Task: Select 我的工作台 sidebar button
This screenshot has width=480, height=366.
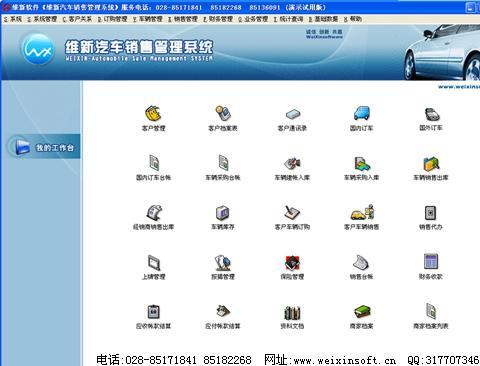Action: [44, 147]
